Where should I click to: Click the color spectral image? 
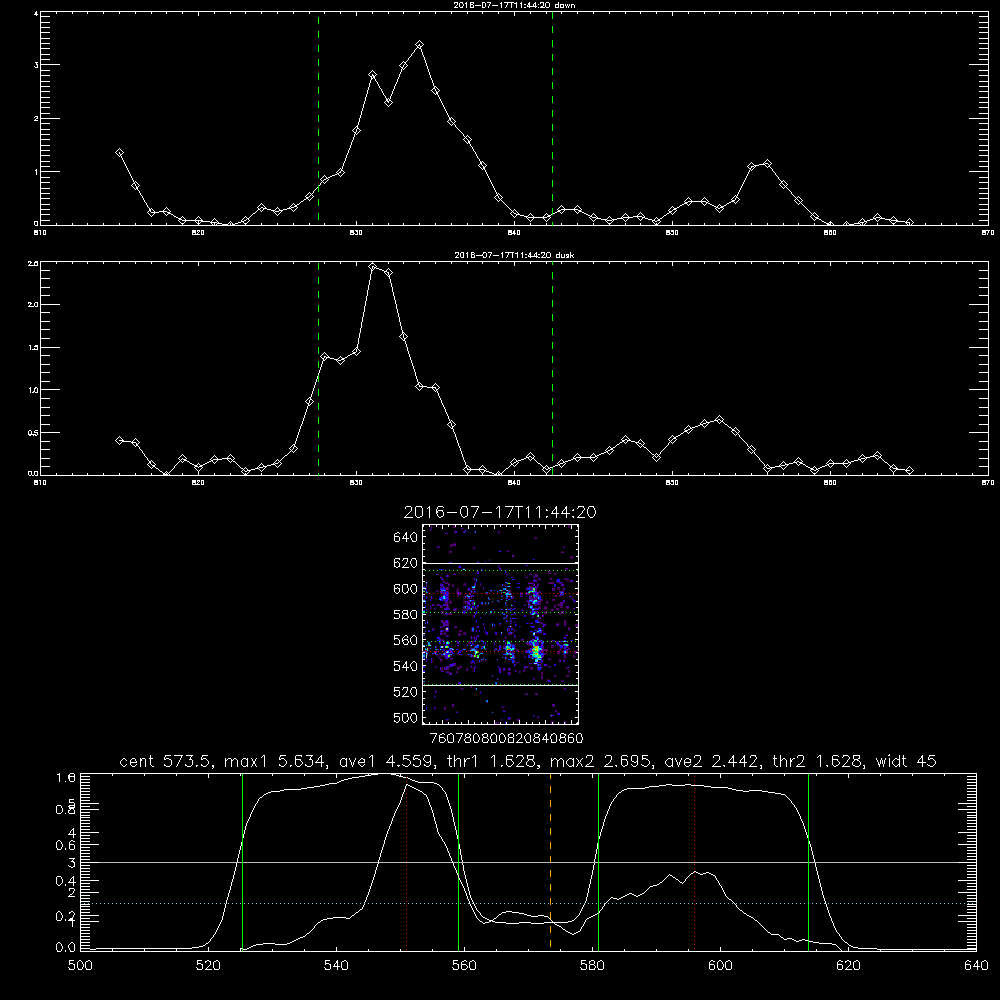[x=501, y=624]
